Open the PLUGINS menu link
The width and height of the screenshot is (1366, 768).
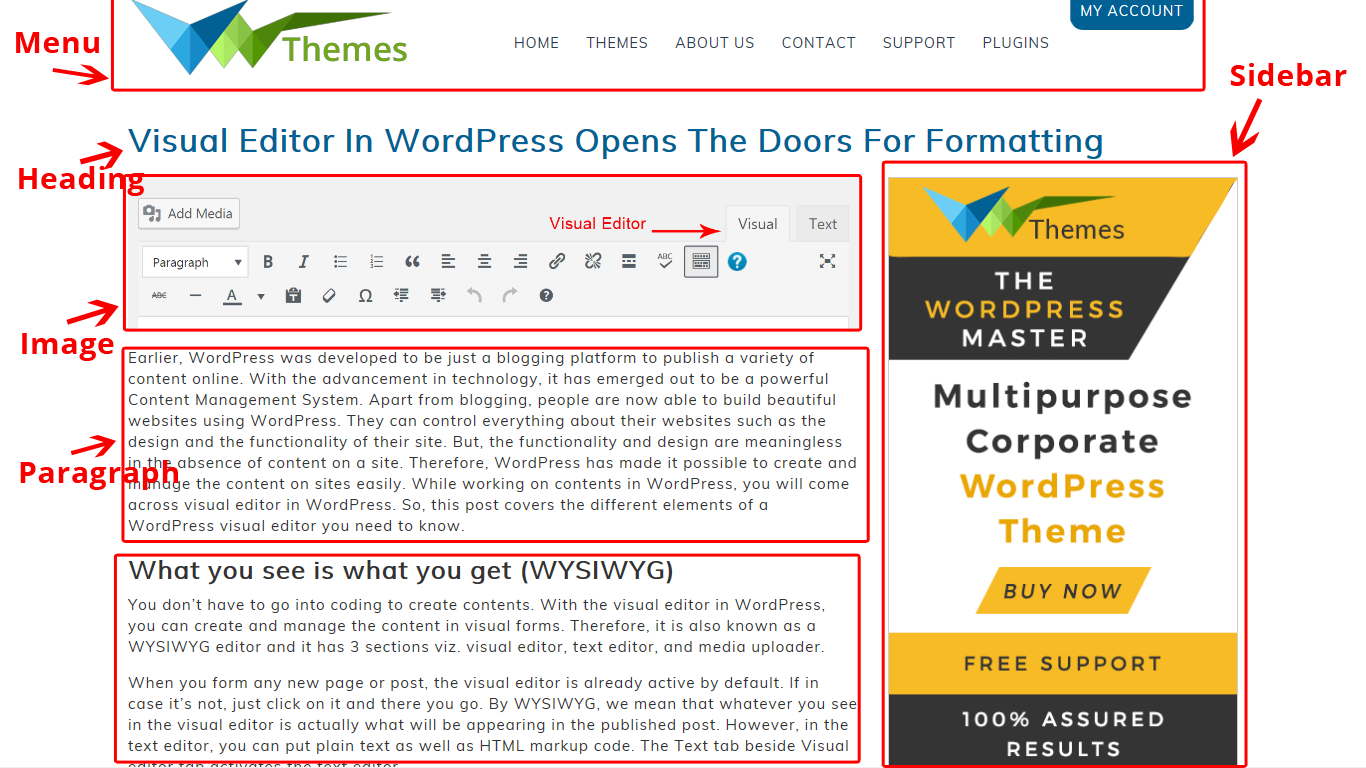(1016, 43)
